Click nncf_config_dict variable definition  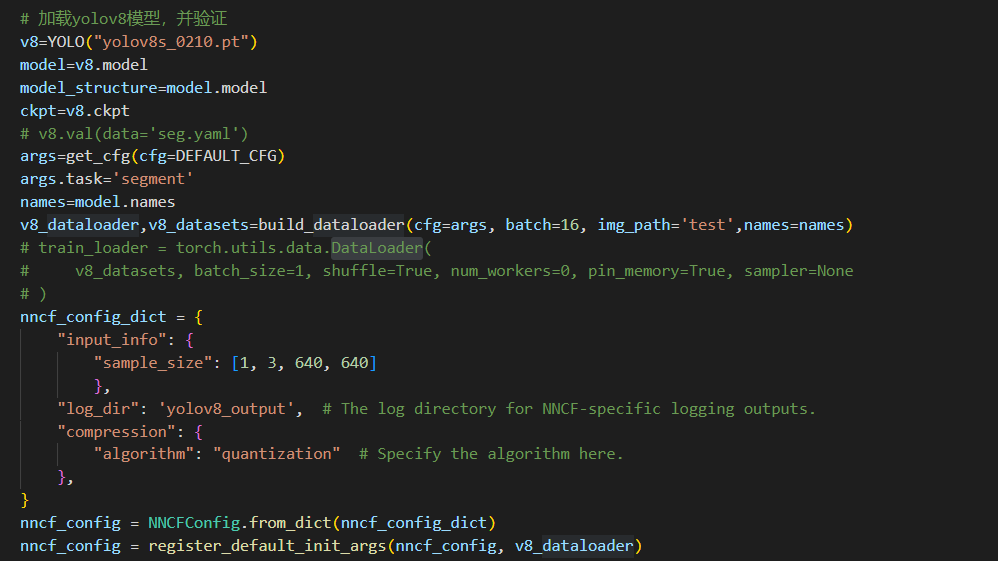point(93,316)
